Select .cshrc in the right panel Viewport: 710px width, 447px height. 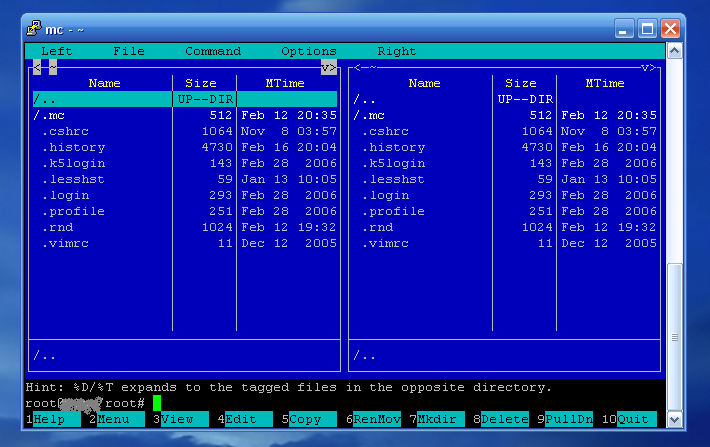[x=505, y=131]
